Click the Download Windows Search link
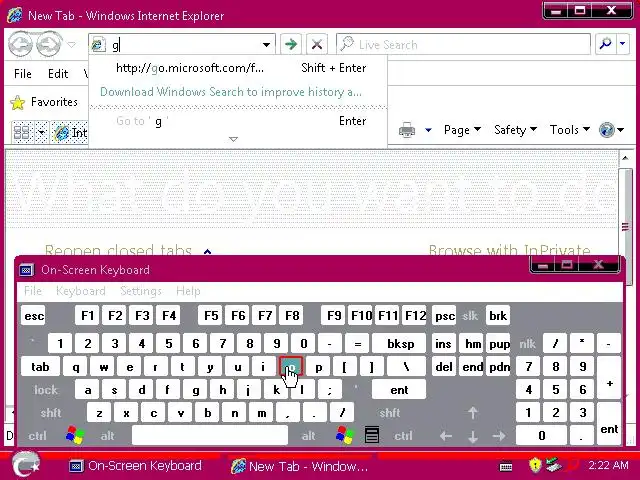The height and width of the screenshot is (480, 640). 231,92
